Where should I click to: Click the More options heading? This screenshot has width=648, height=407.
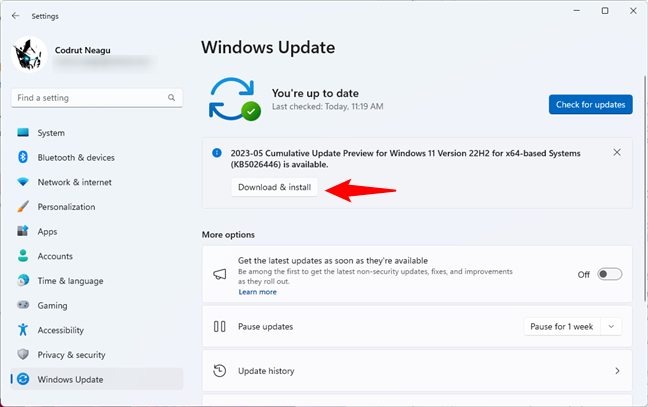click(x=228, y=235)
